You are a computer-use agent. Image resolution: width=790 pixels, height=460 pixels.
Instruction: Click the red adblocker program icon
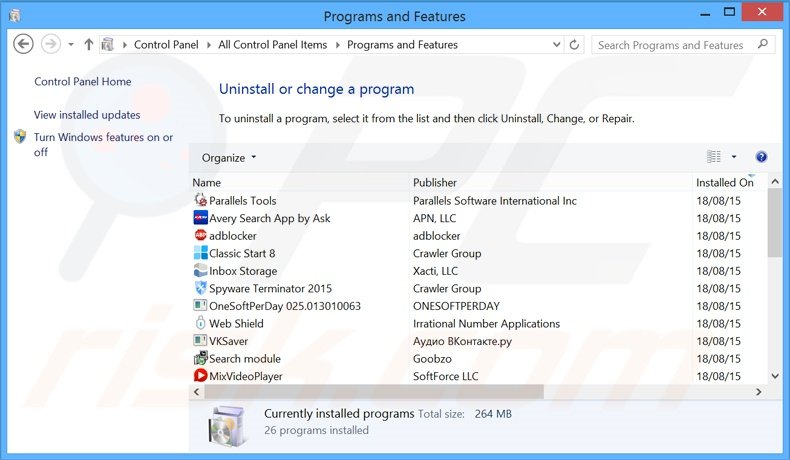[201, 235]
